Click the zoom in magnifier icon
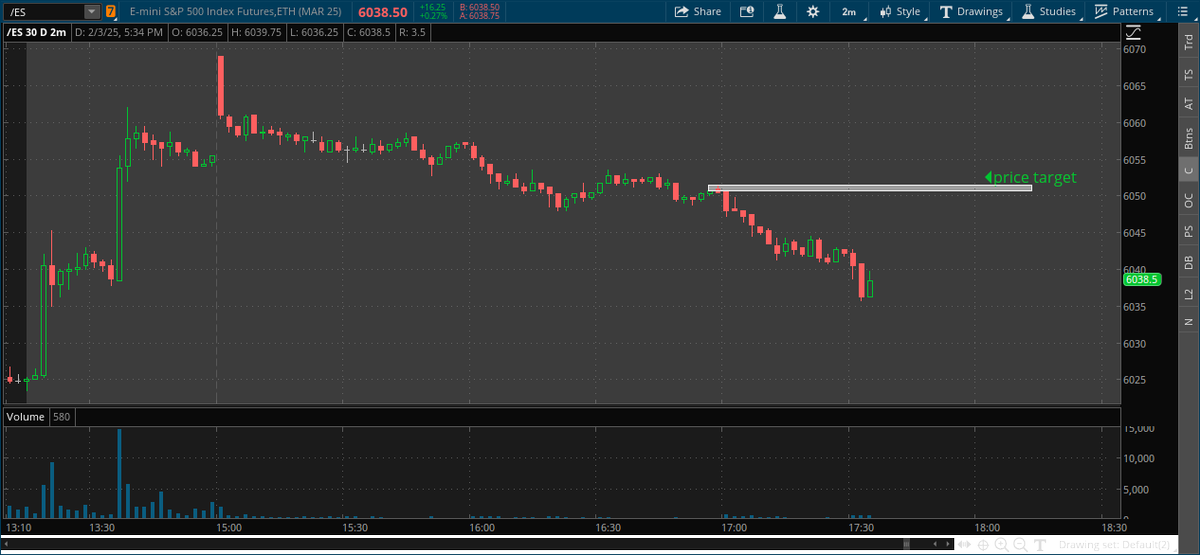This screenshot has height=555, width=1200. coord(1001,545)
